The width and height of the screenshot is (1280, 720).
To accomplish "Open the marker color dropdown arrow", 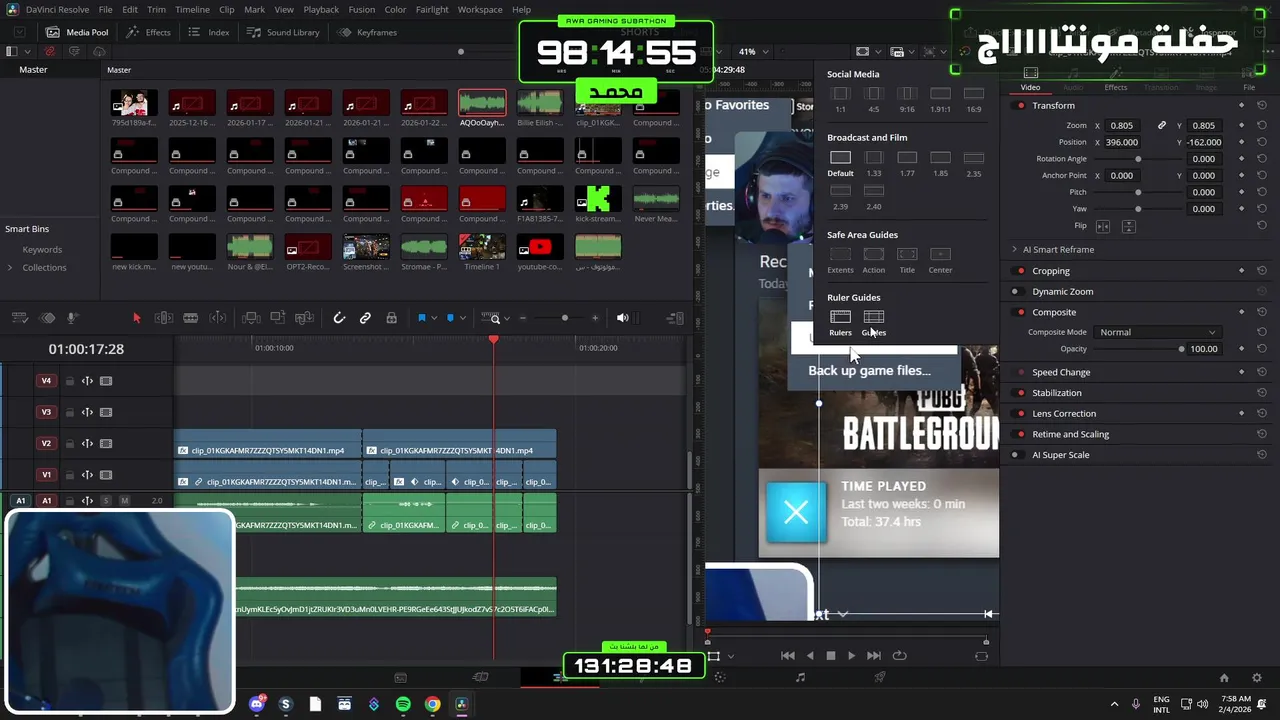I will 462,318.
